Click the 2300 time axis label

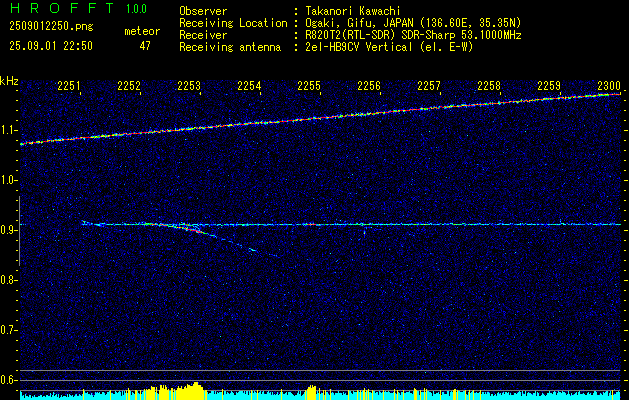pos(609,85)
